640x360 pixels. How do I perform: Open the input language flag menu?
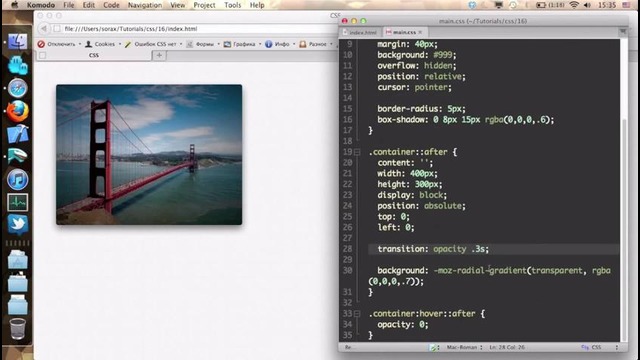coord(626,5)
